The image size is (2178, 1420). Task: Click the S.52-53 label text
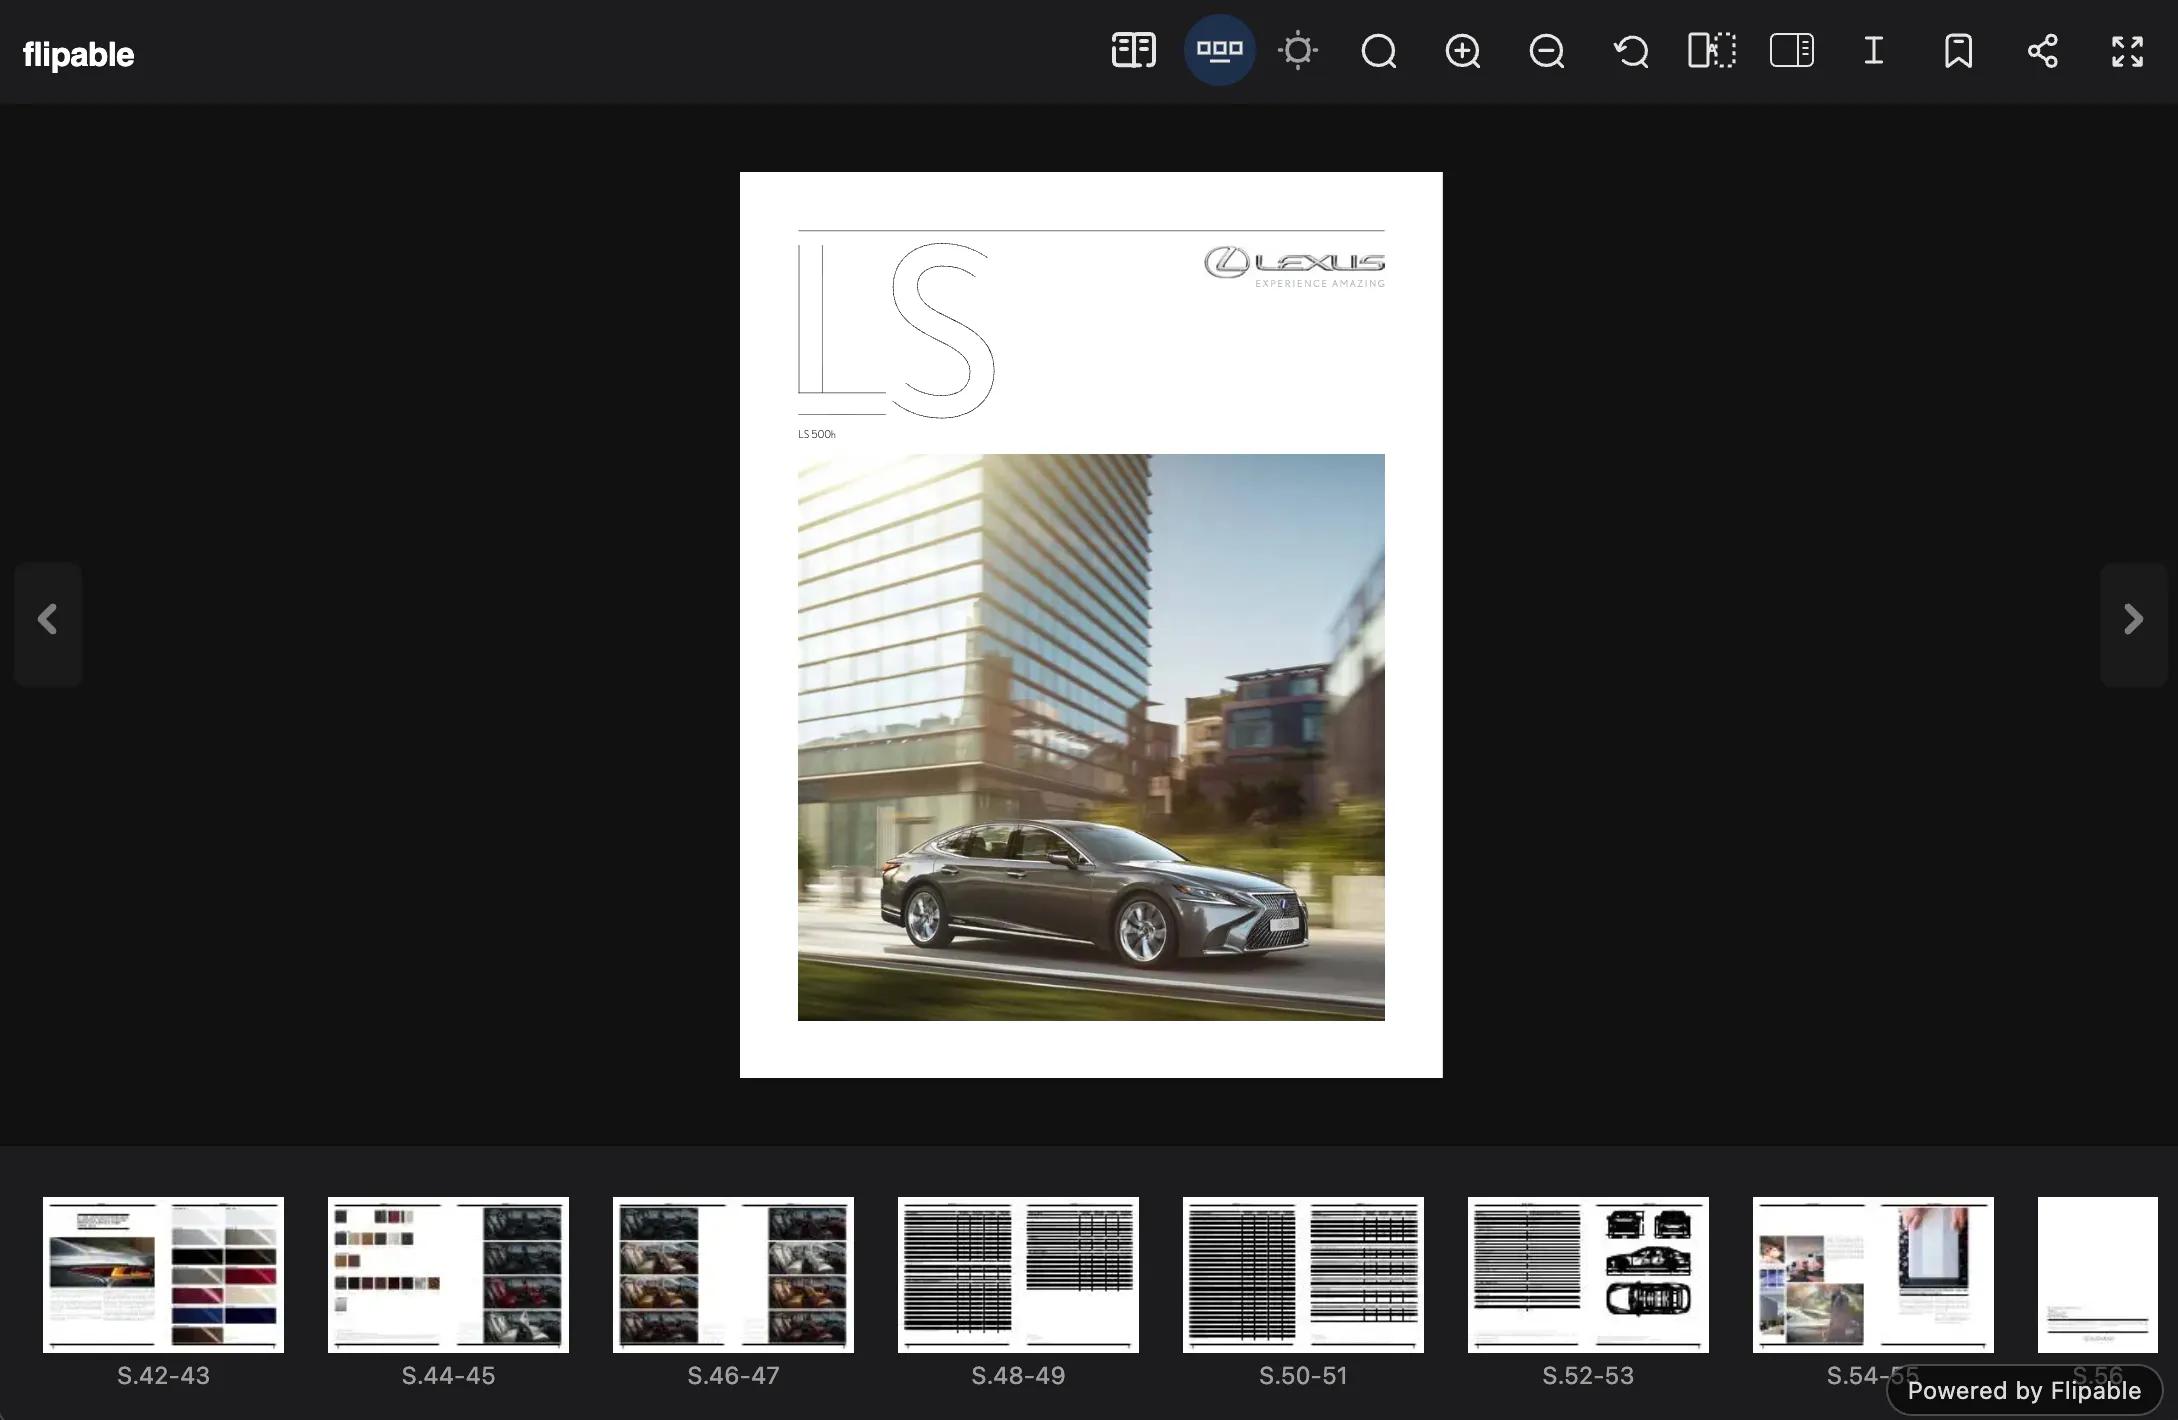[1588, 1376]
